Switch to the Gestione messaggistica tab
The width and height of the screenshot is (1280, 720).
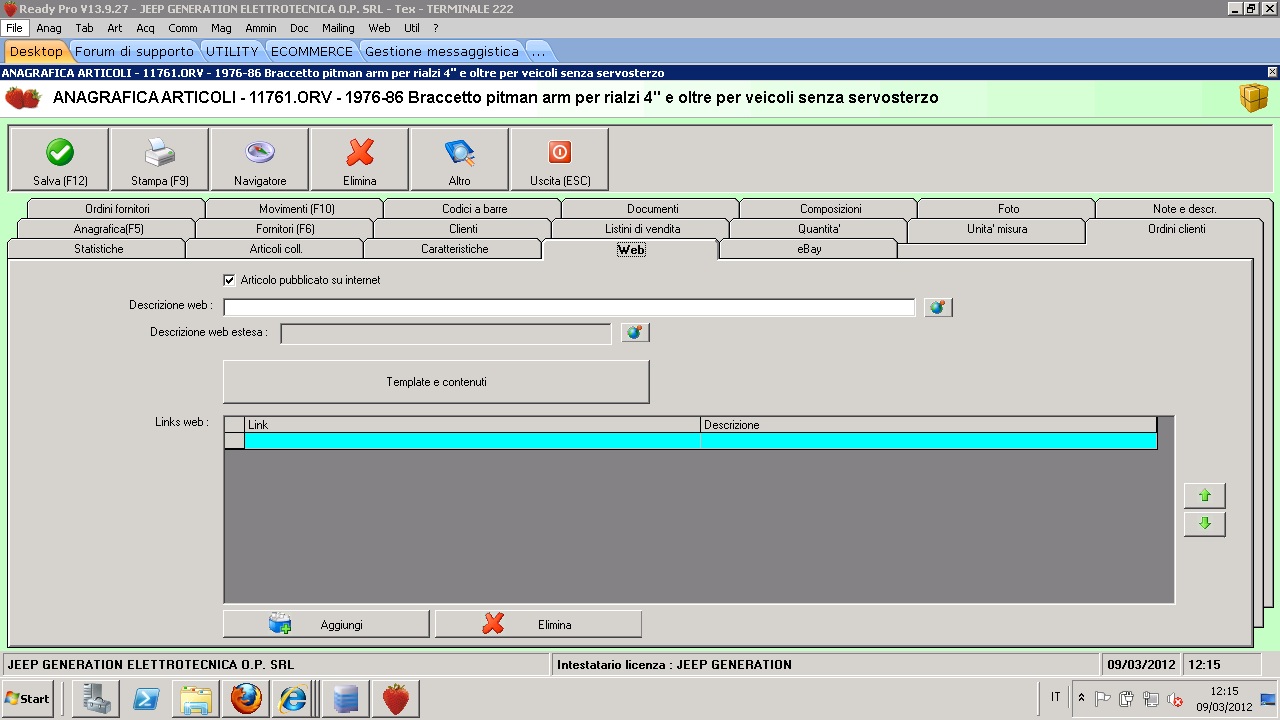tap(441, 51)
